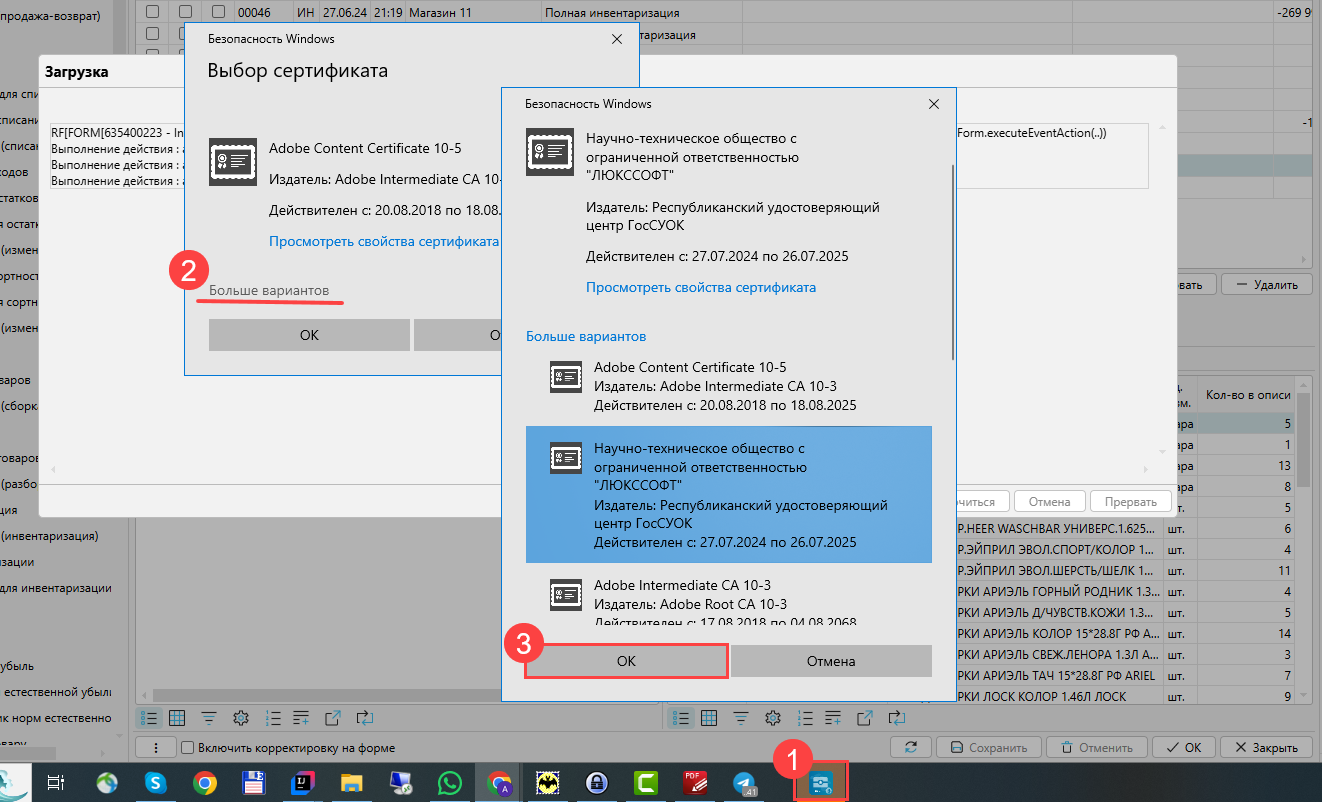1322x802 pixels.
Task: Open IntelliJ IDEA from the taskbar
Action: [x=302, y=782]
